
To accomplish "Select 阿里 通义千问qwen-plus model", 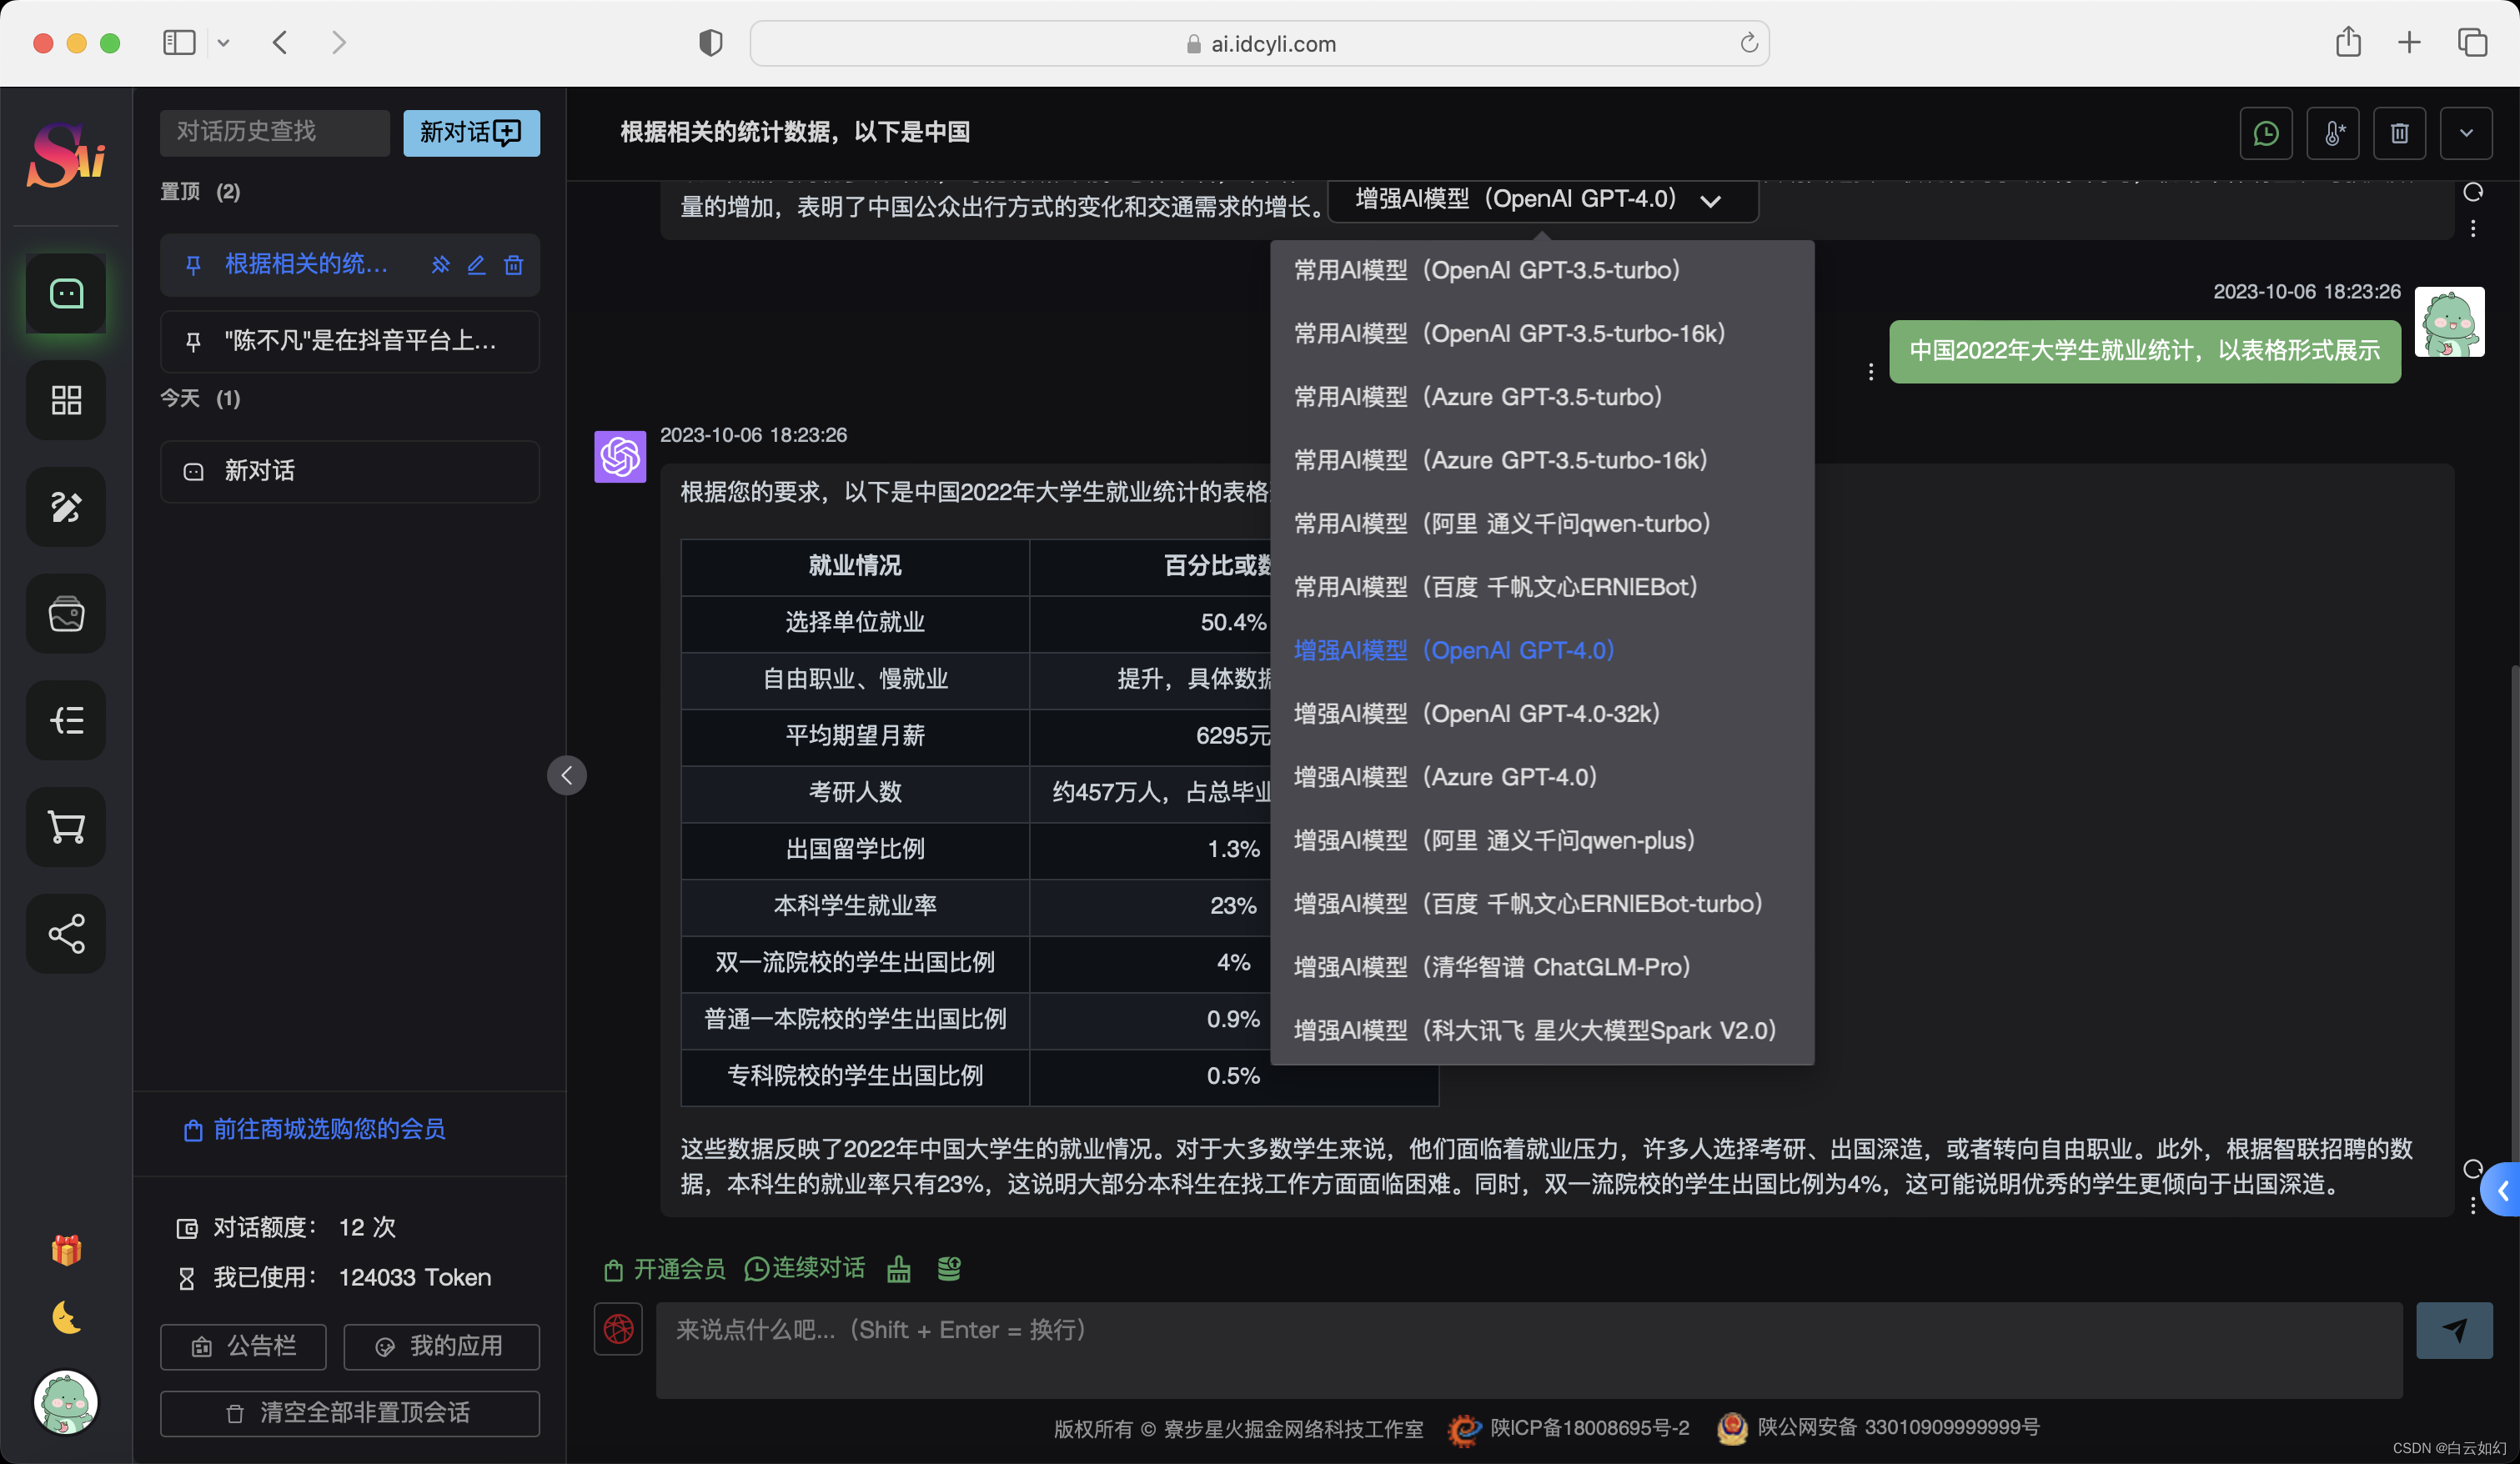I will point(1542,840).
